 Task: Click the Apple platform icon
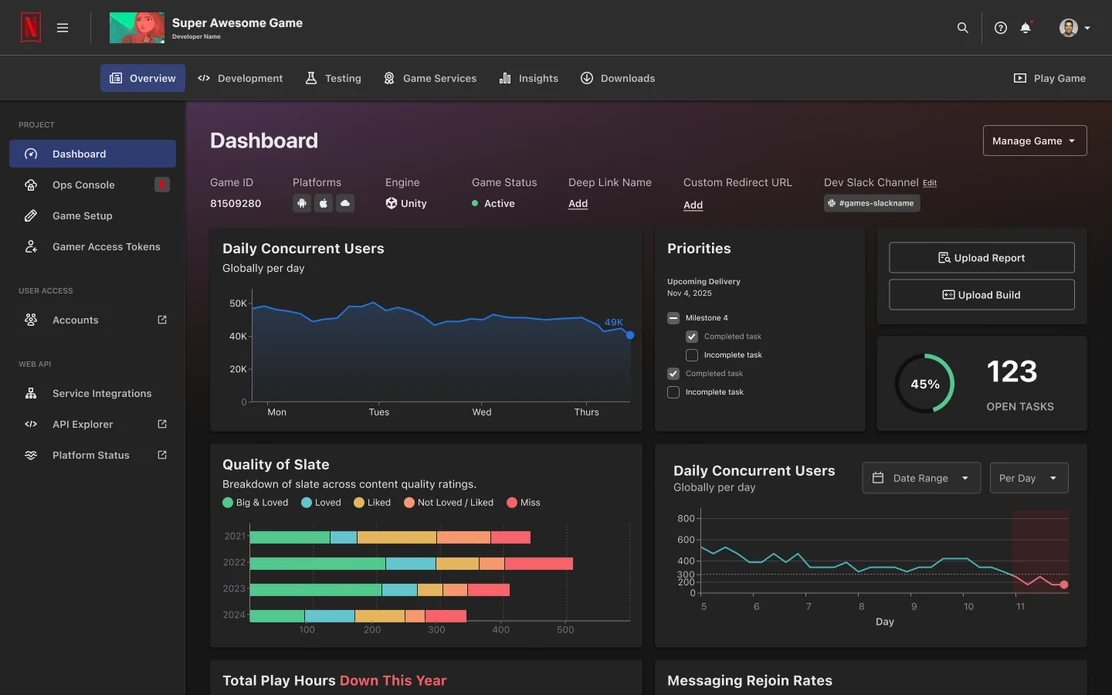[x=323, y=204]
